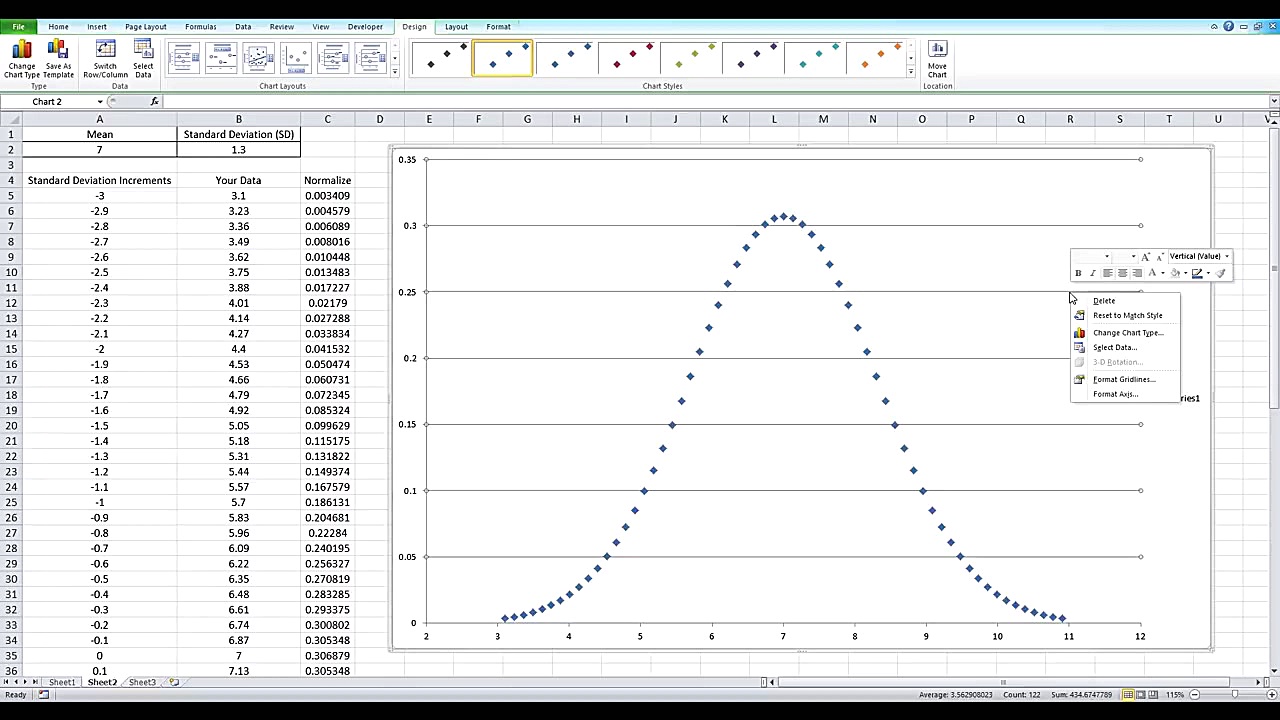Switch to Page Break Preview in status bar
The height and width of the screenshot is (720, 1280).
(x=1153, y=695)
